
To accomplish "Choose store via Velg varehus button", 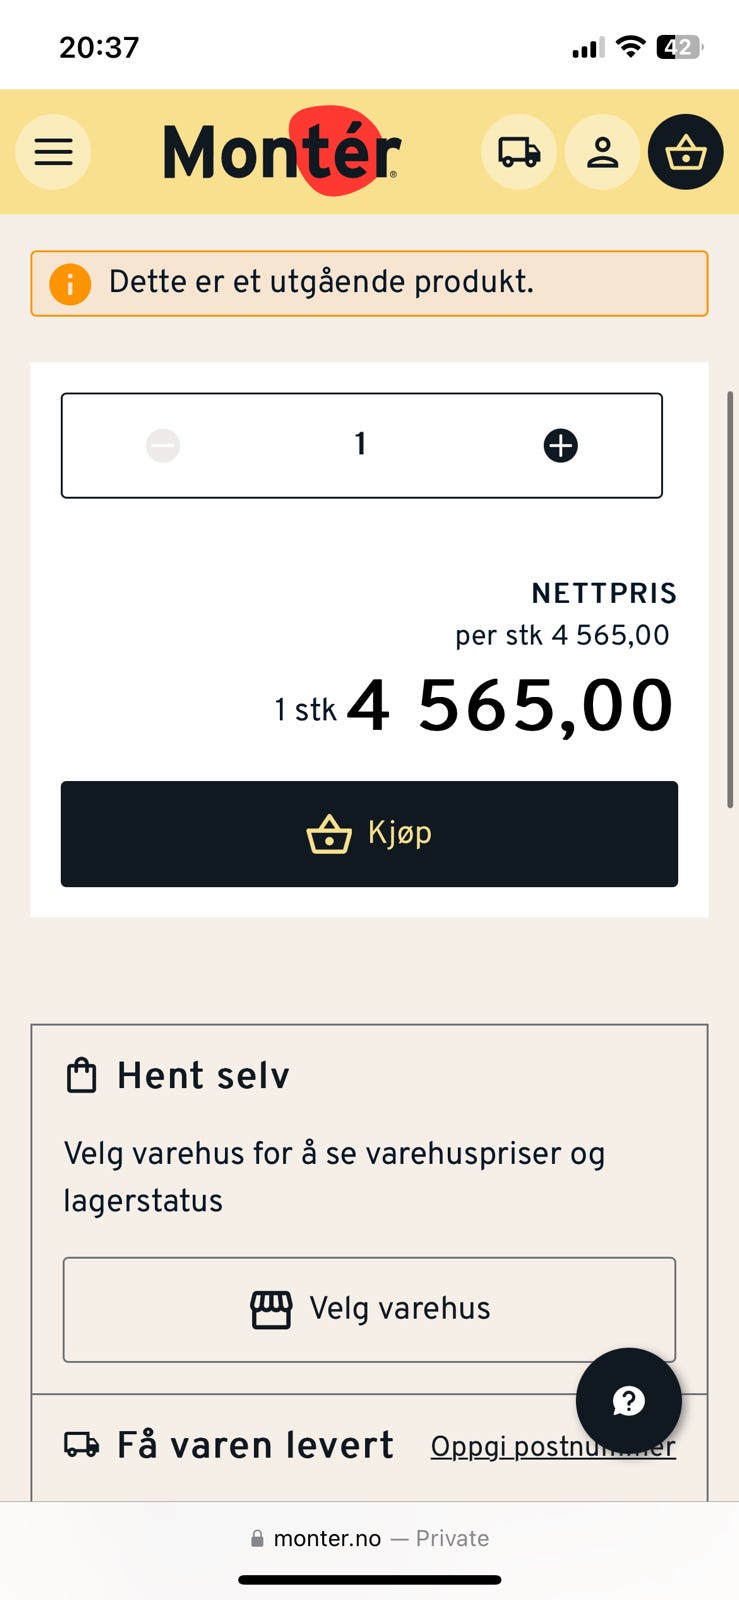I will [369, 1309].
